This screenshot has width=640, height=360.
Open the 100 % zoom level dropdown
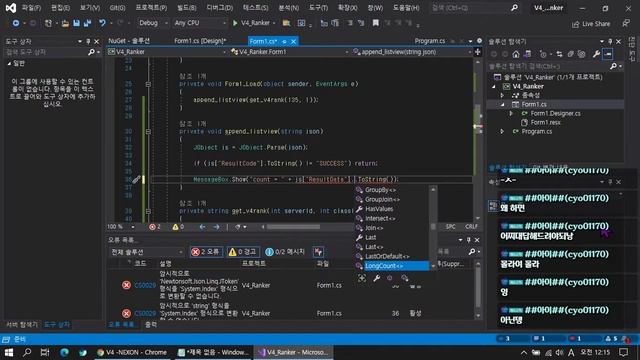(x=121, y=227)
